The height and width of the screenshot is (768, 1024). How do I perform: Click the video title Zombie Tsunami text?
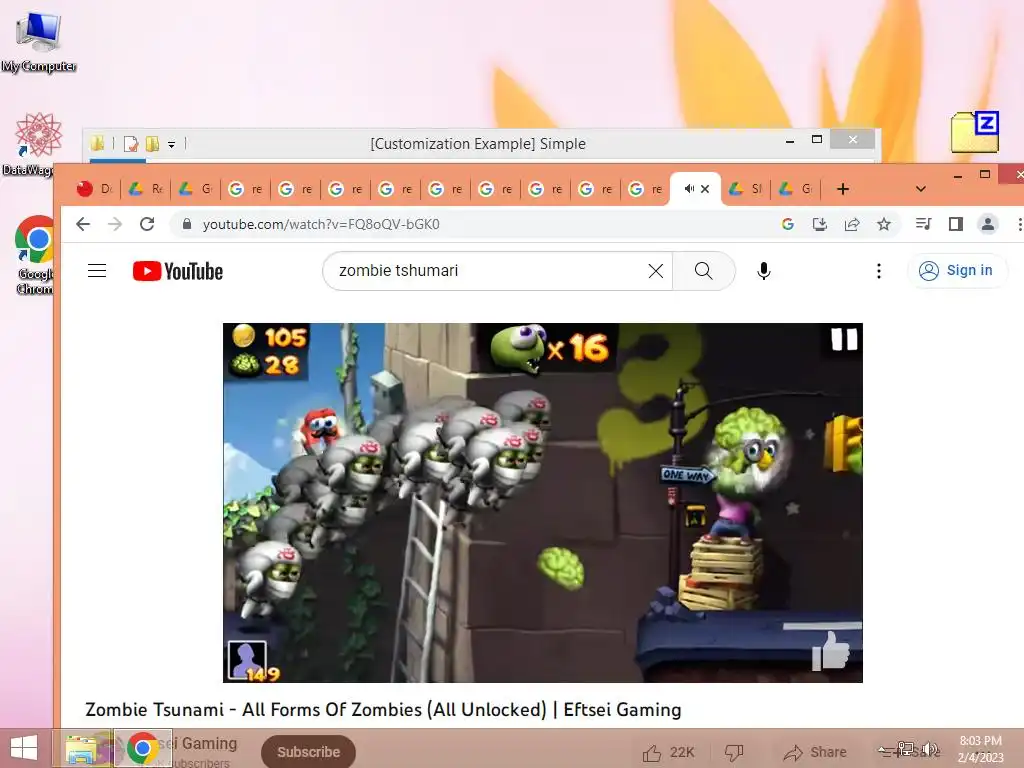point(383,710)
